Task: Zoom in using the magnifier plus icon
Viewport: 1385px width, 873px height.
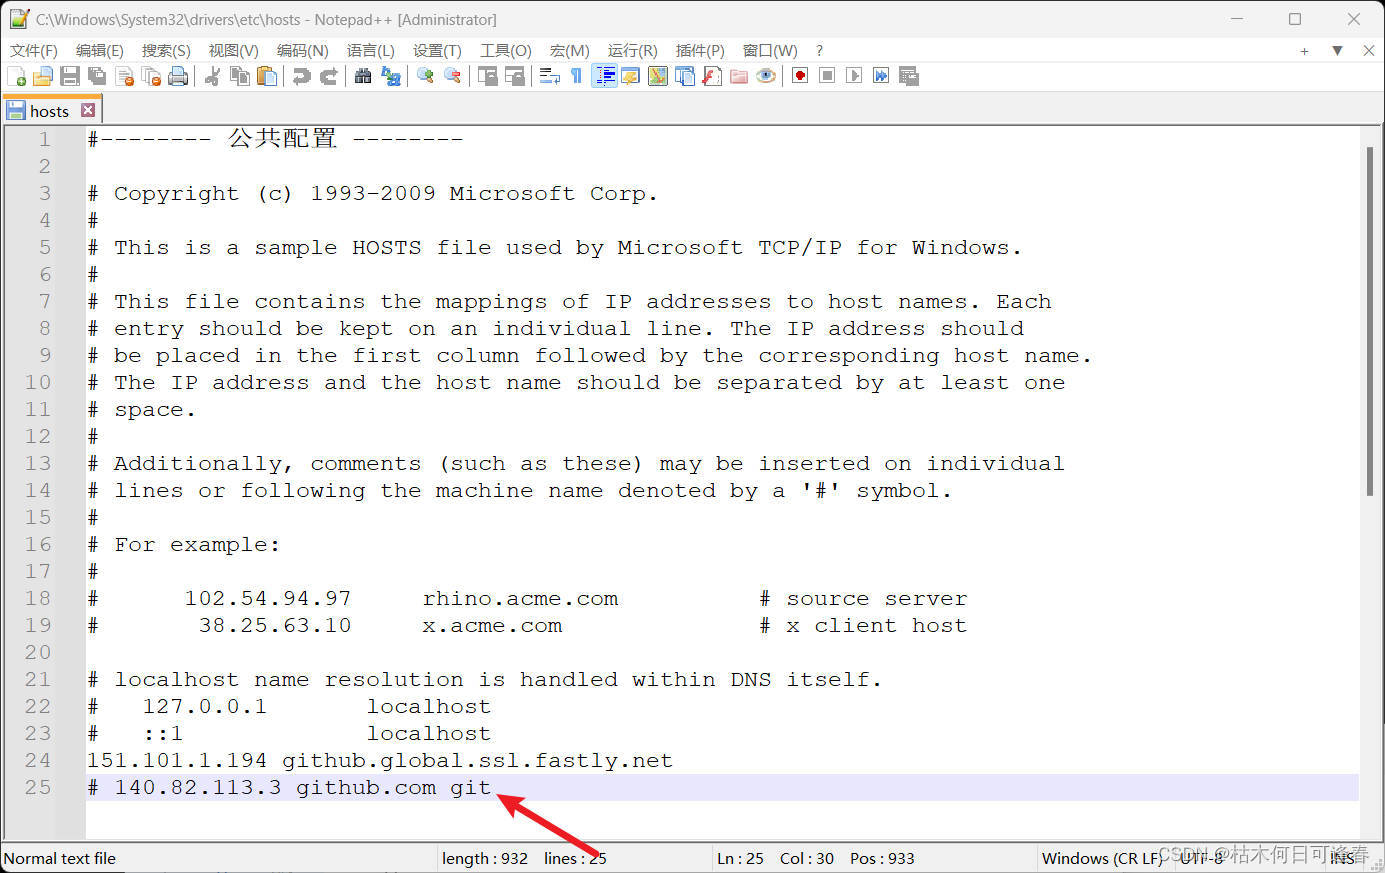Action: [425, 76]
